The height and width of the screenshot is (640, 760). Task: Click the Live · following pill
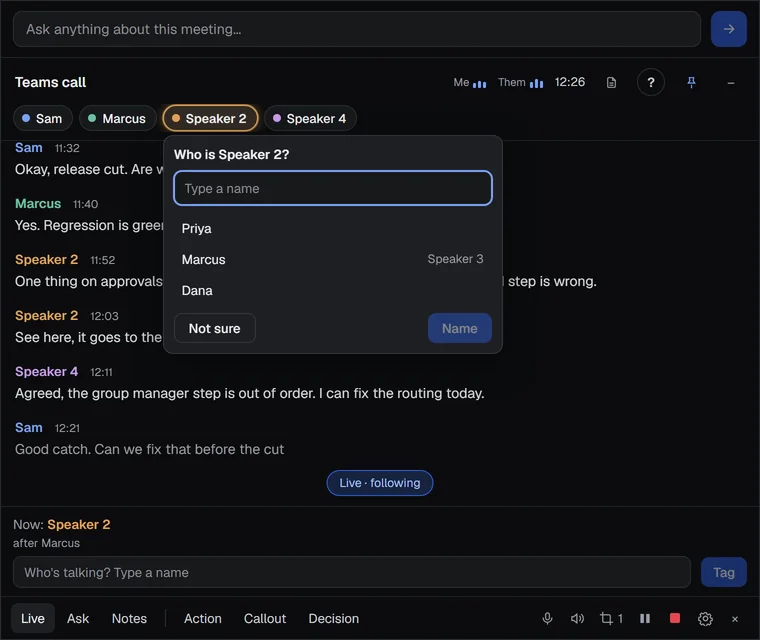point(380,483)
